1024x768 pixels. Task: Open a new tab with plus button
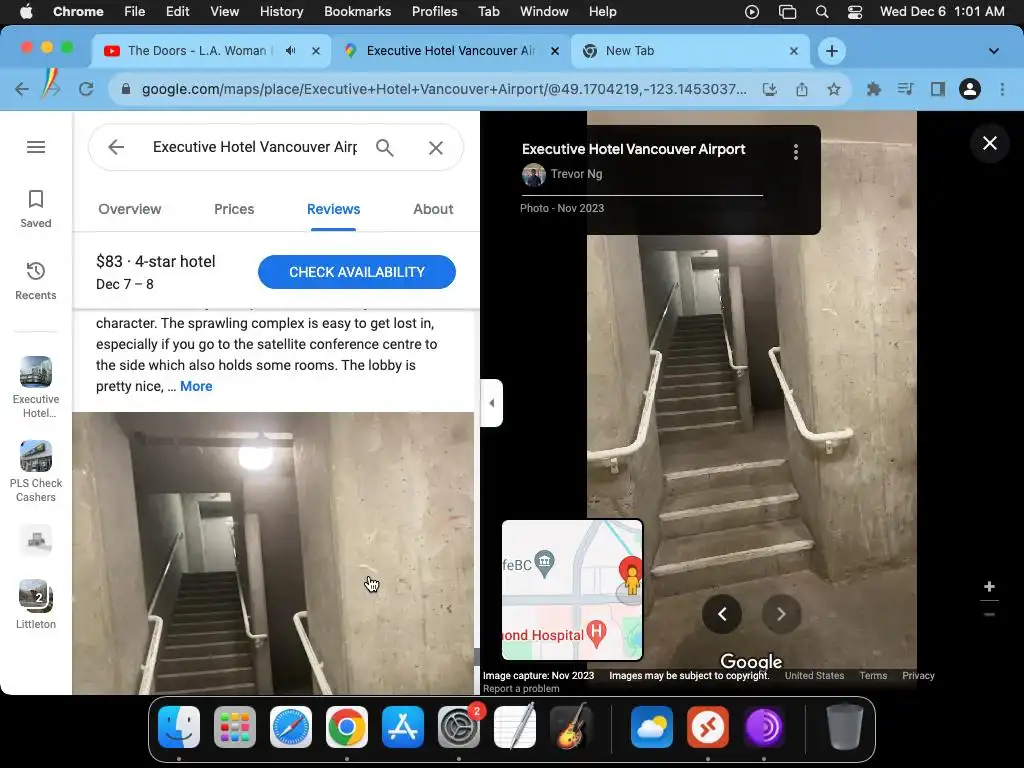click(x=831, y=51)
